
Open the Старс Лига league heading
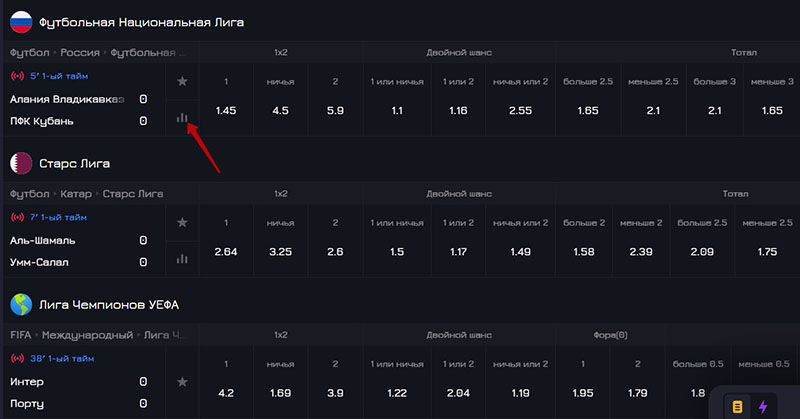click(74, 163)
